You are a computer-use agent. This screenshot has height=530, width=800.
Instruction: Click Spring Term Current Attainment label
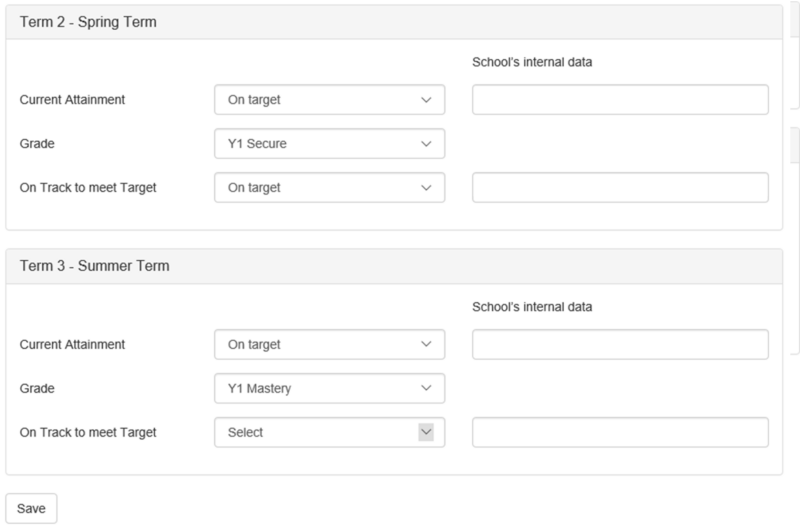pos(72,99)
